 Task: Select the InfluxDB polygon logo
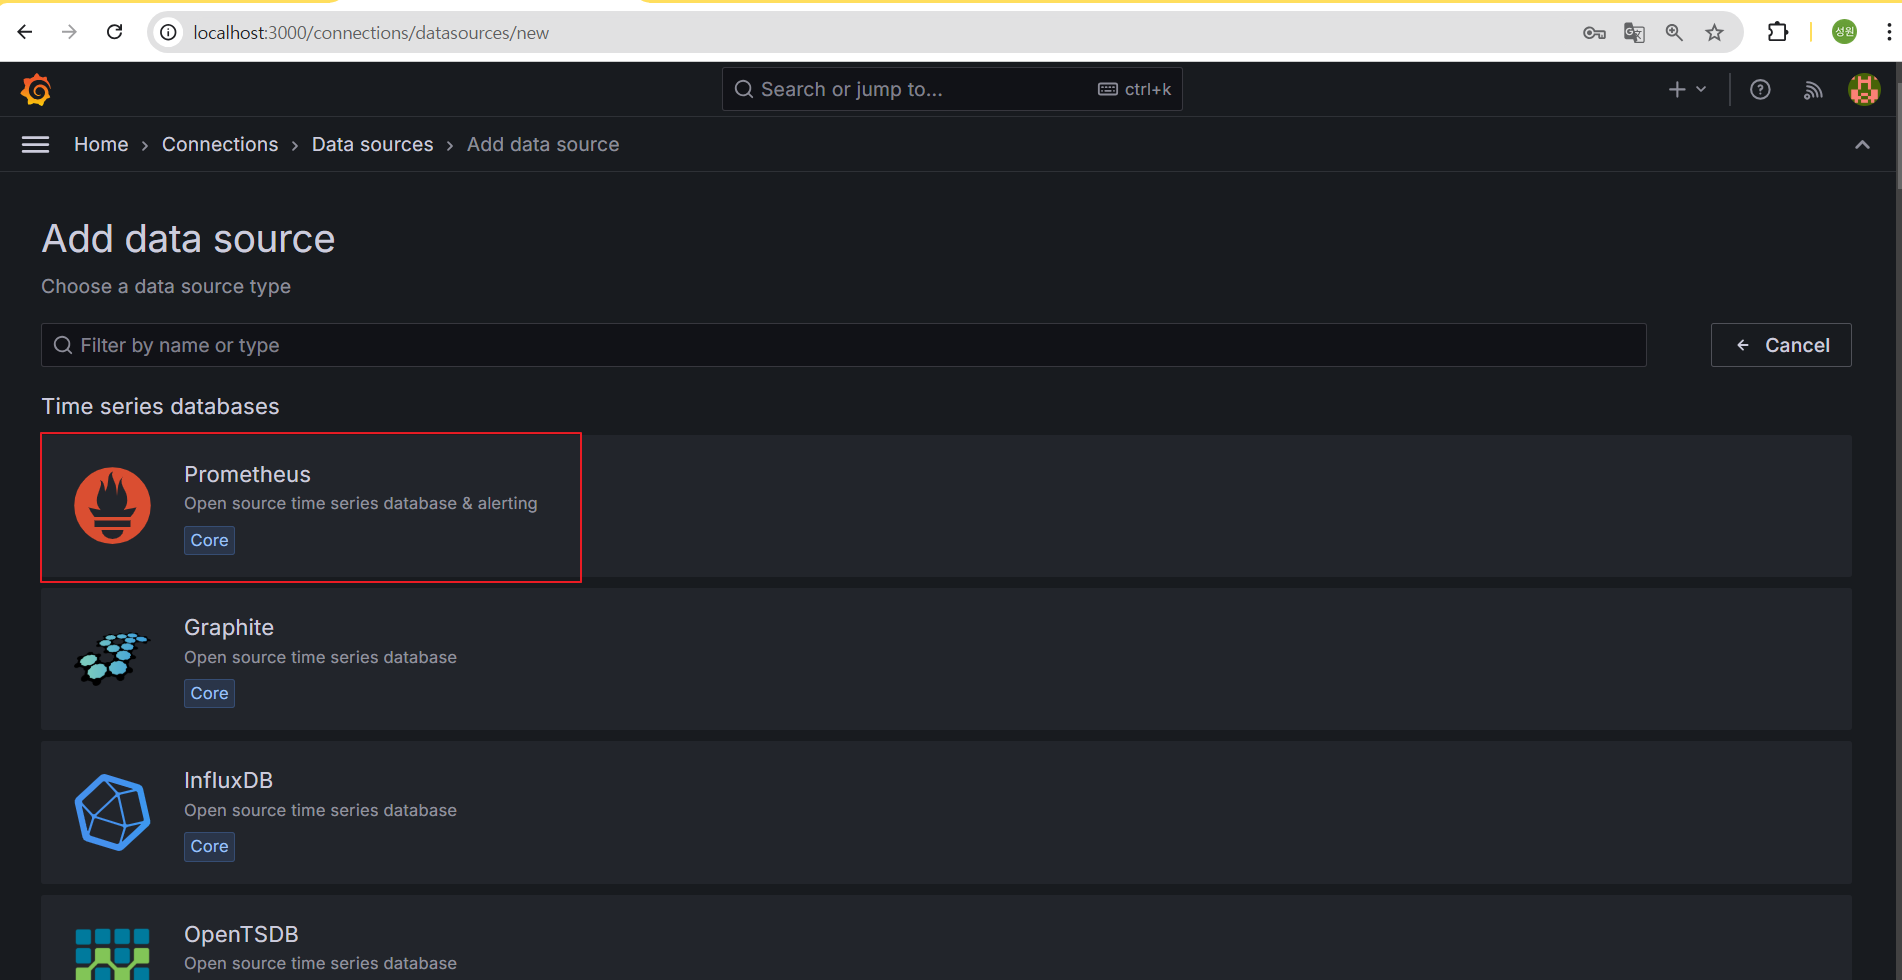tap(112, 812)
